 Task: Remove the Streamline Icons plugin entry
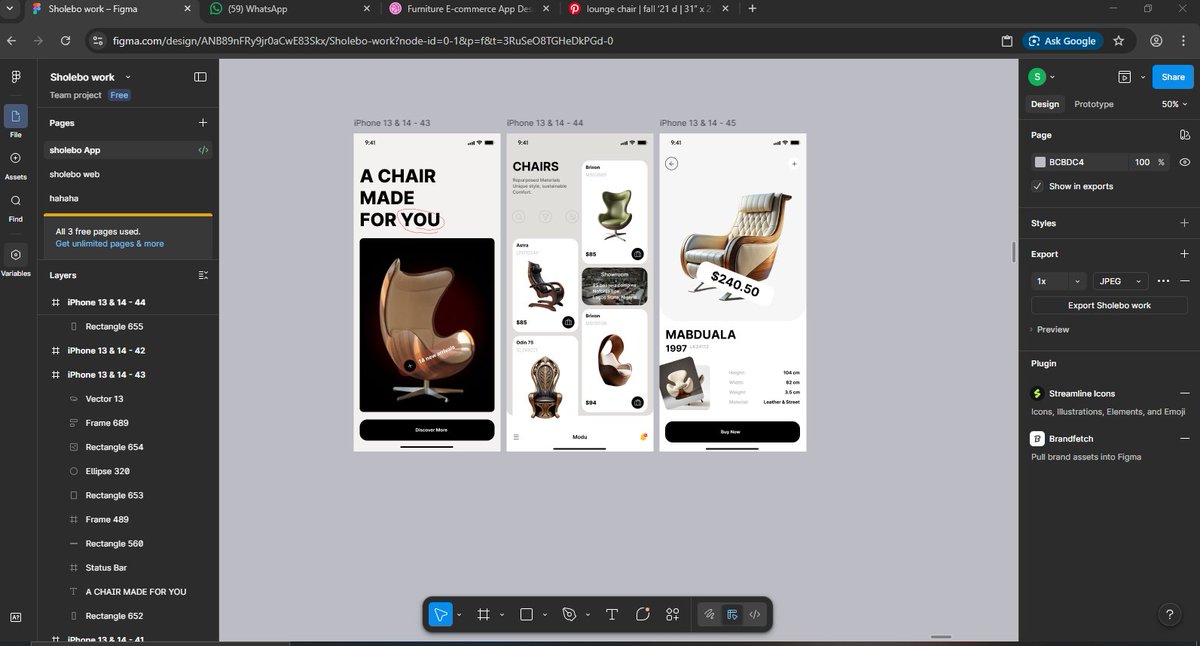(x=1184, y=393)
